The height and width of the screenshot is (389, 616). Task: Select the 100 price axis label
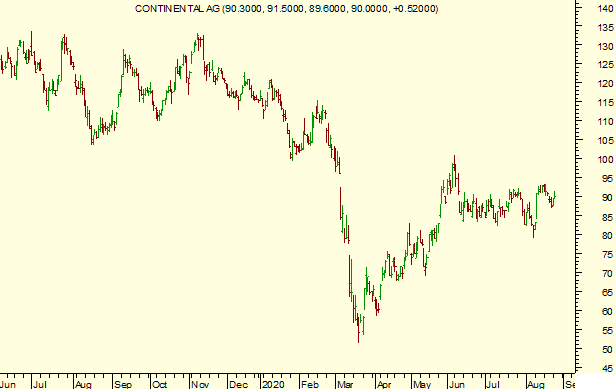pyautogui.click(x=605, y=159)
